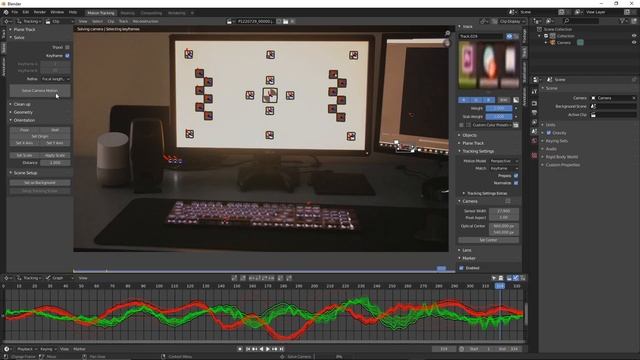Viewport: 640px width, 360px height.
Task: Click the Set Scale button
Action: click(x=24, y=156)
